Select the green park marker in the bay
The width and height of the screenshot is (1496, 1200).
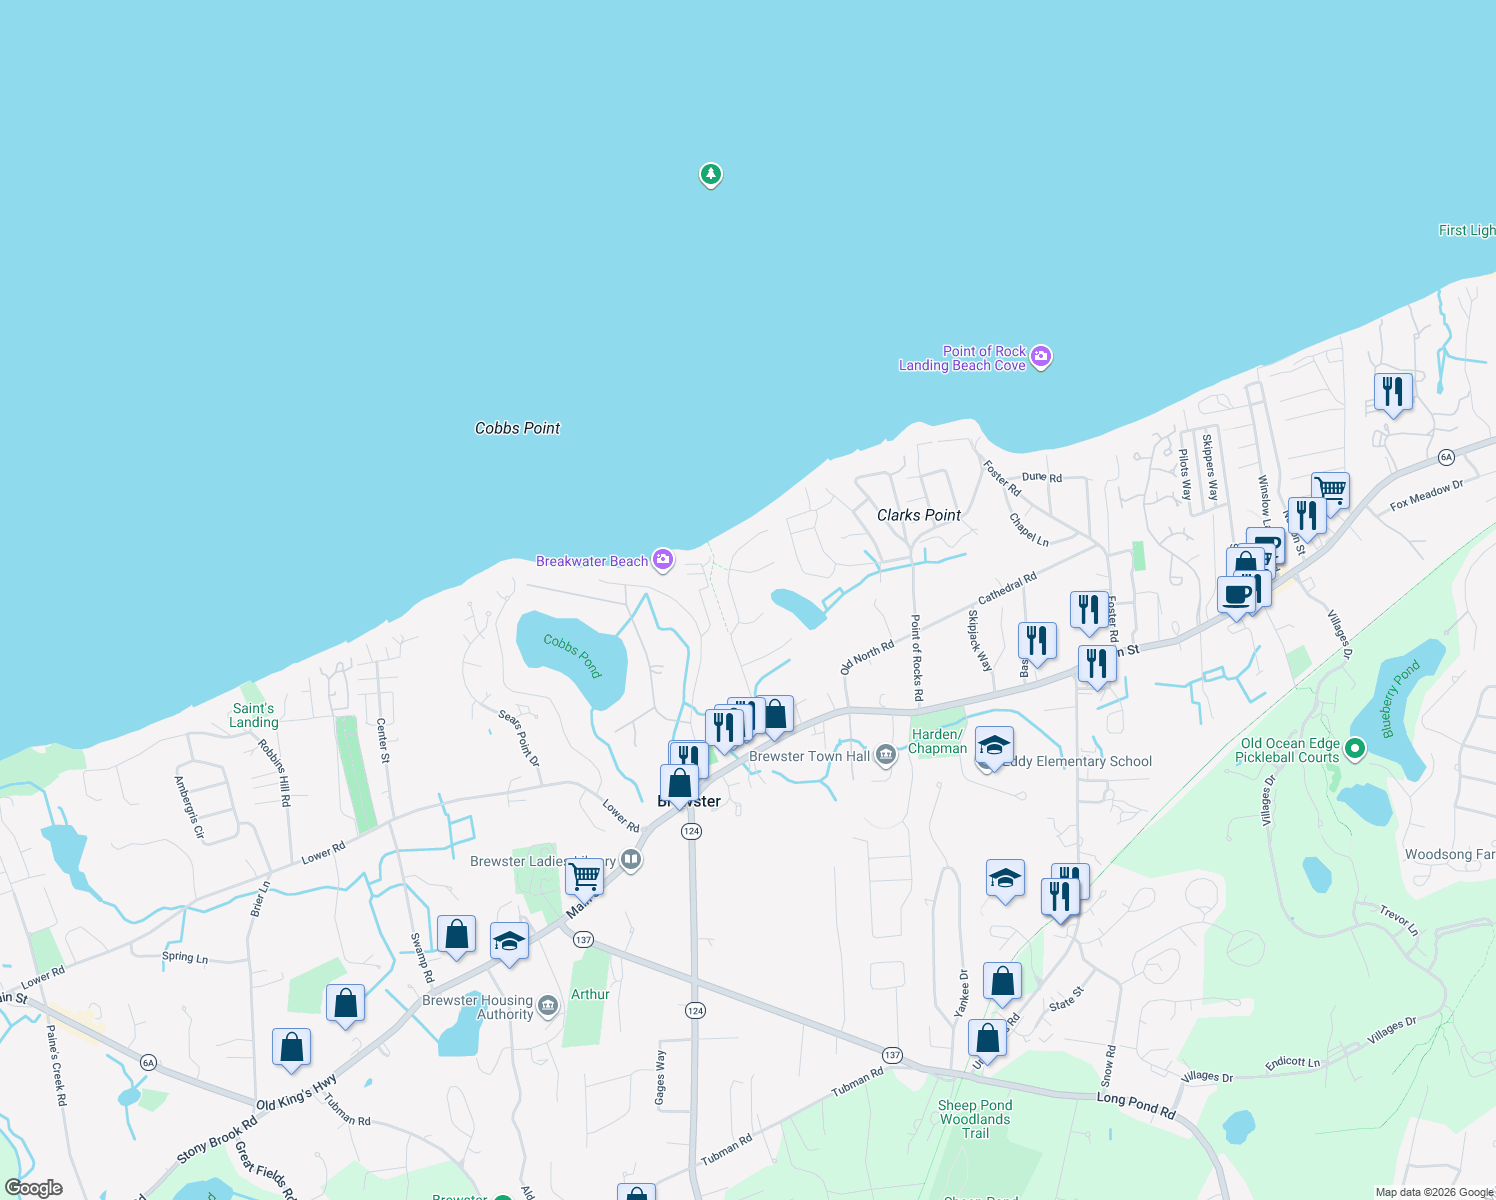(x=710, y=175)
